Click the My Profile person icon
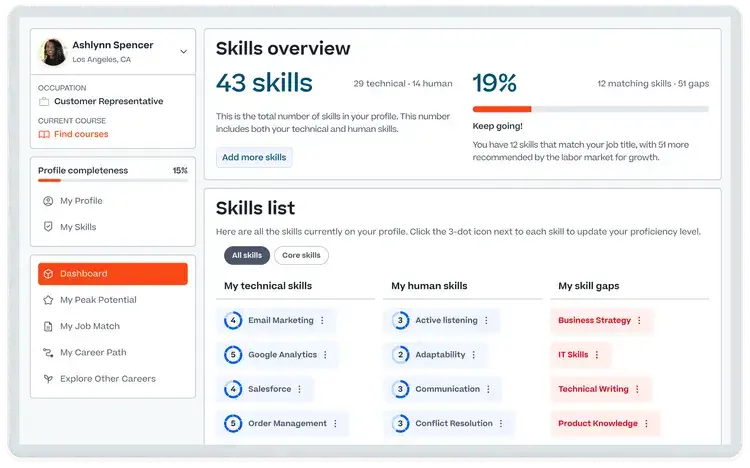750x468 pixels. (47, 201)
